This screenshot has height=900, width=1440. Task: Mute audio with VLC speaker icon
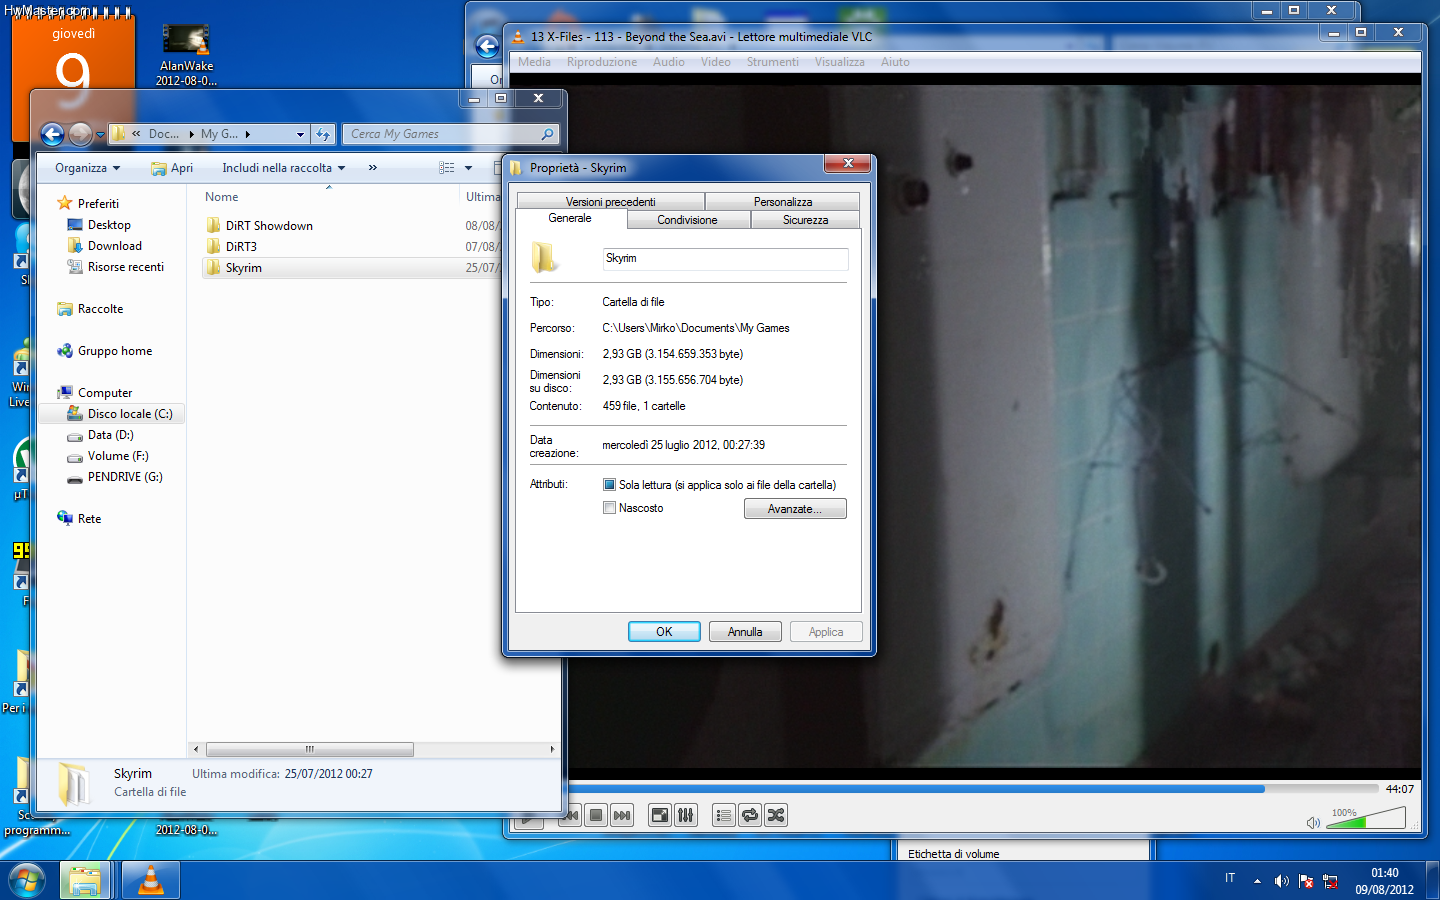pyautogui.click(x=1313, y=823)
